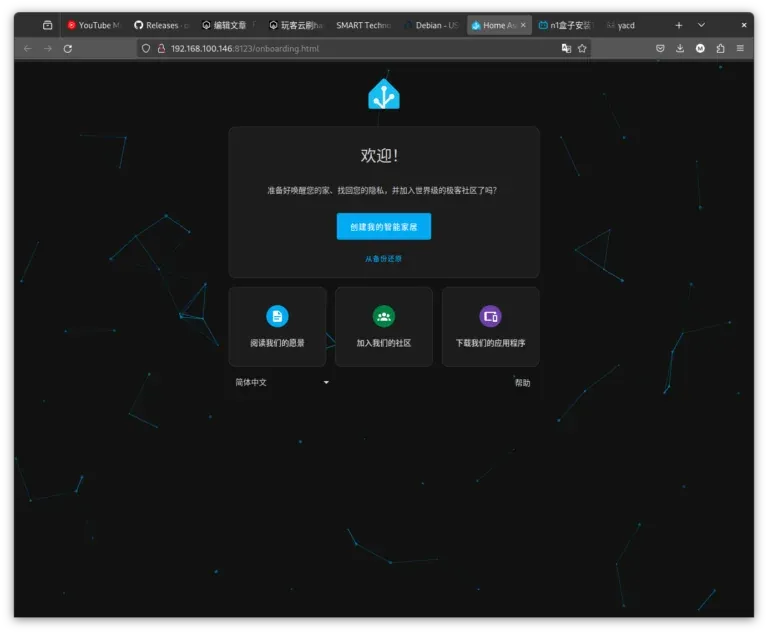Open the Pocket save icon
The image size is (768, 633).
(x=660, y=48)
